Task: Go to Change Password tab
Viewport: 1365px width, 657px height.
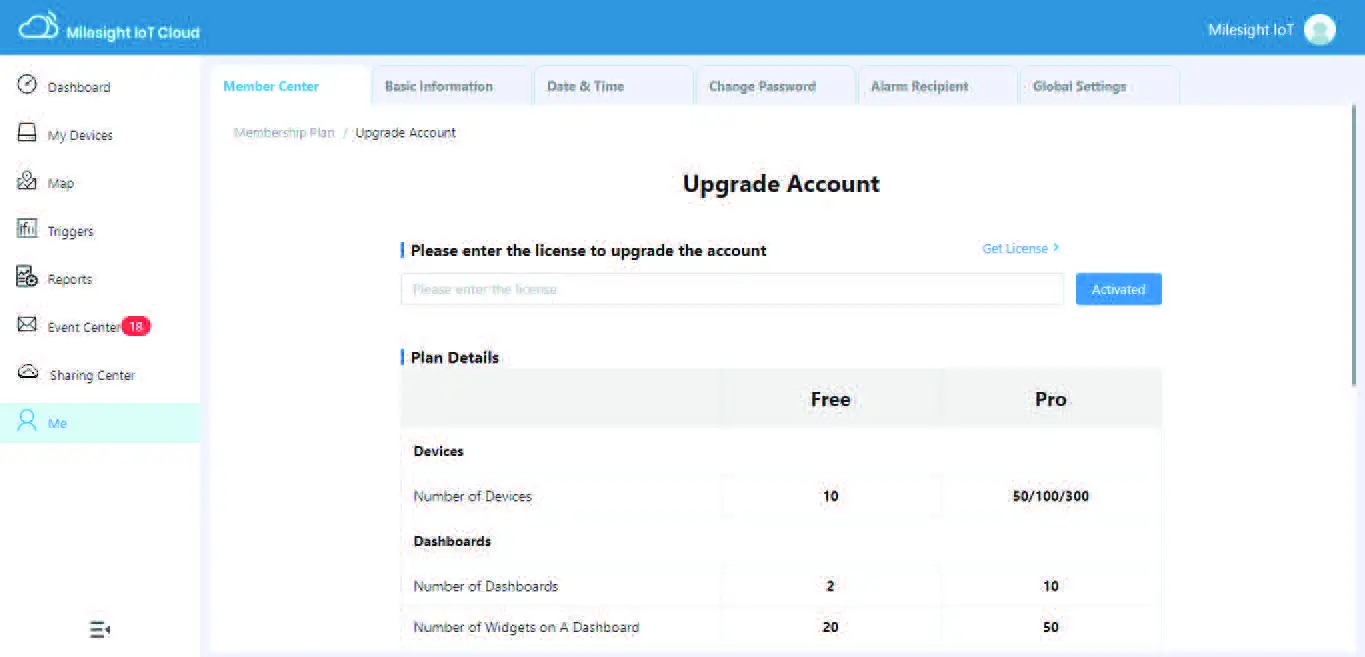Action: (762, 87)
